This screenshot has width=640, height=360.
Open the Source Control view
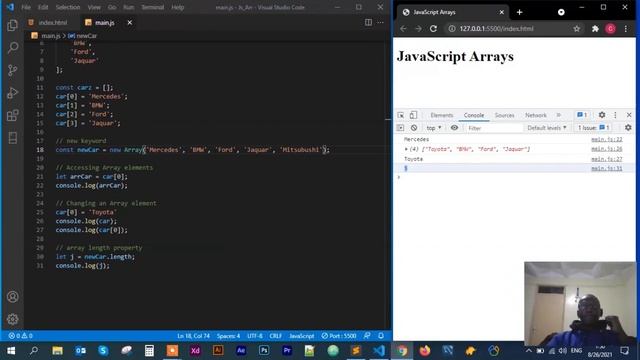13,70
